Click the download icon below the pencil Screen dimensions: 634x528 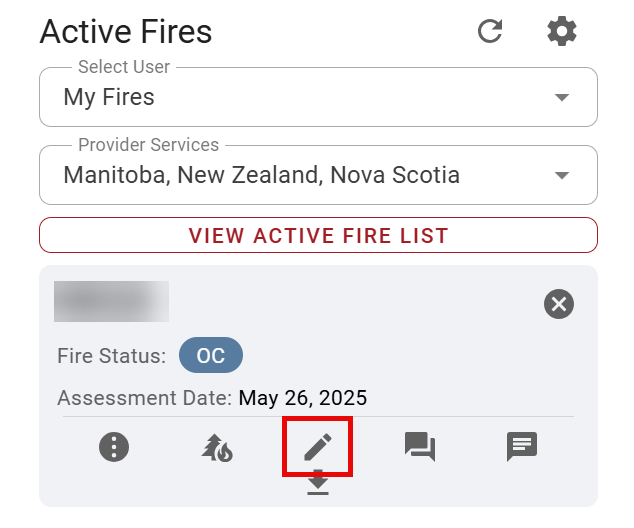pos(318,483)
